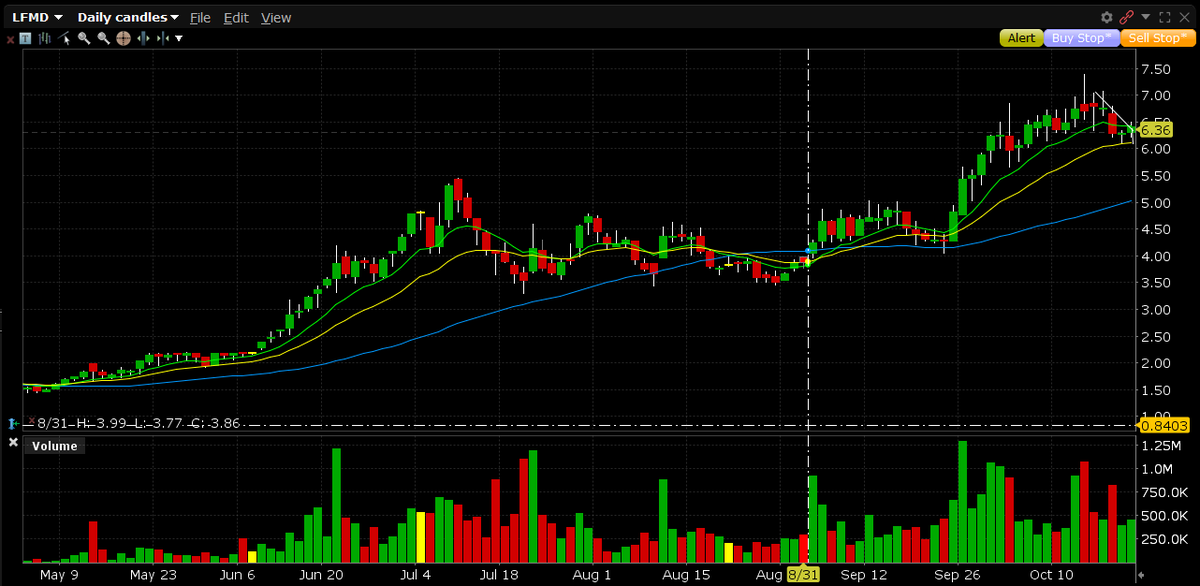This screenshot has width=1200, height=586.
Task: Click the red chain link grouping icon
Action: coord(1126,17)
